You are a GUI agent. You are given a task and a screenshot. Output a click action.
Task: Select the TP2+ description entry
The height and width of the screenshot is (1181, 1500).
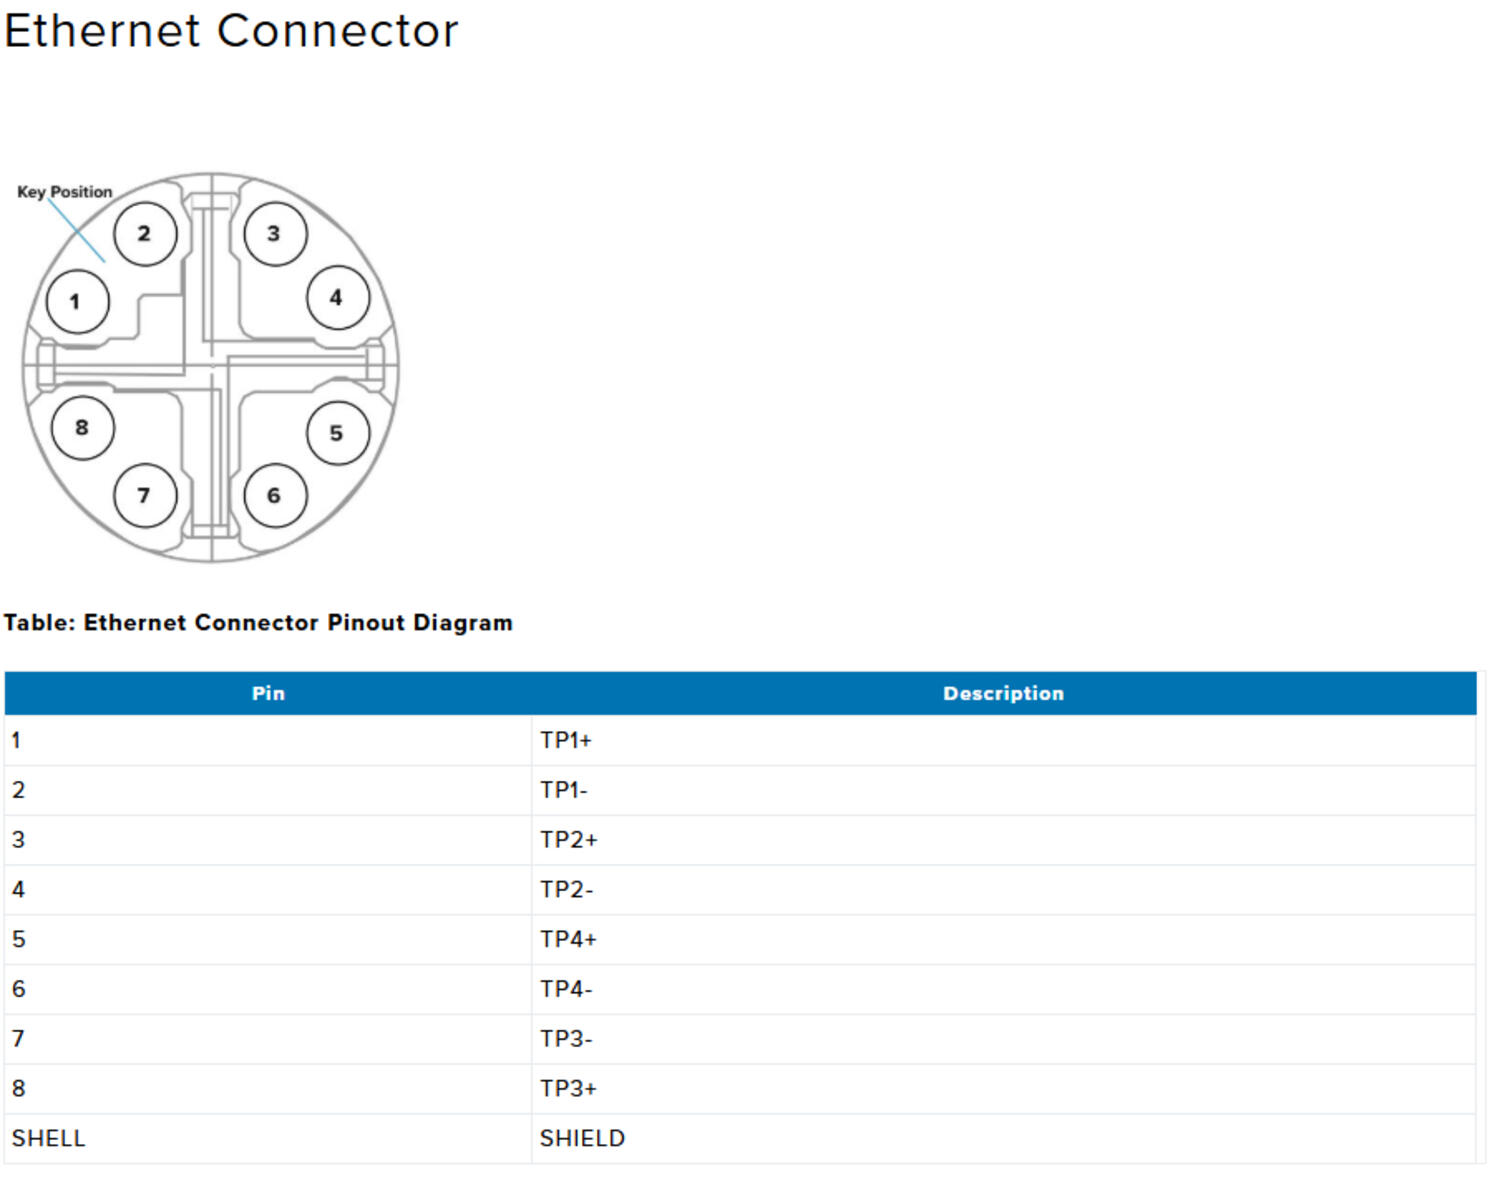567,840
